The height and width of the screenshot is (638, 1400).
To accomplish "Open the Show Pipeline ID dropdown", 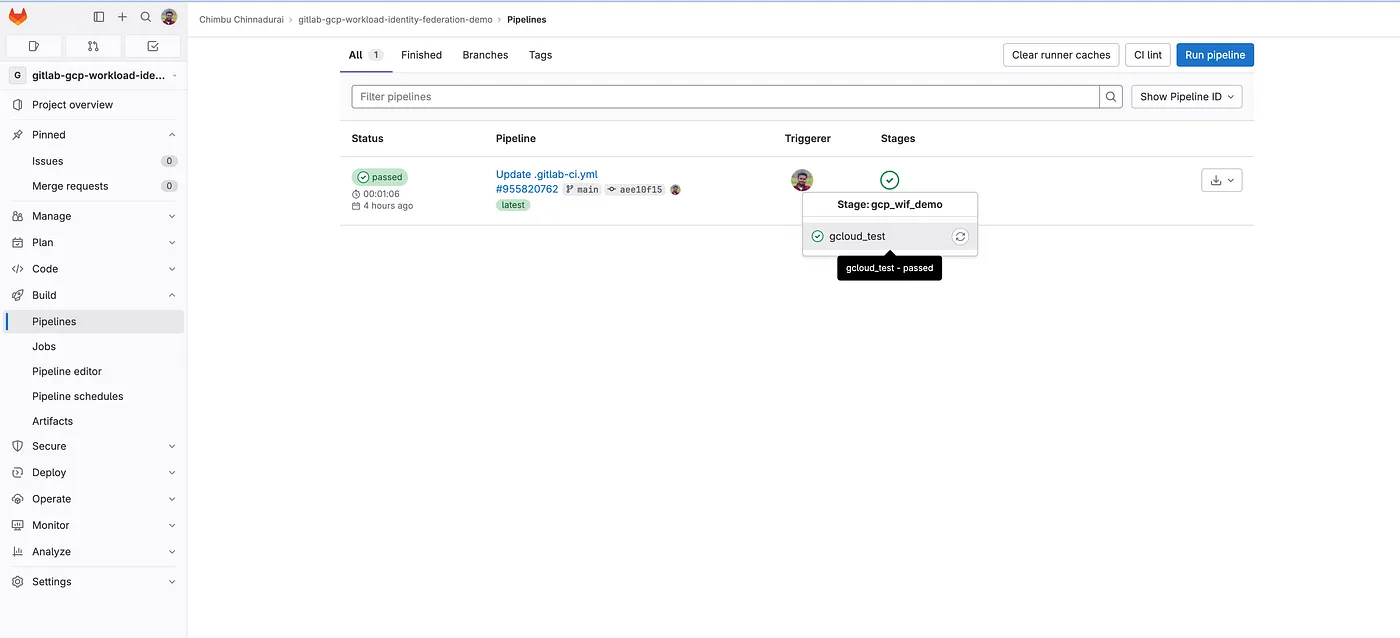I will 1187,97.
